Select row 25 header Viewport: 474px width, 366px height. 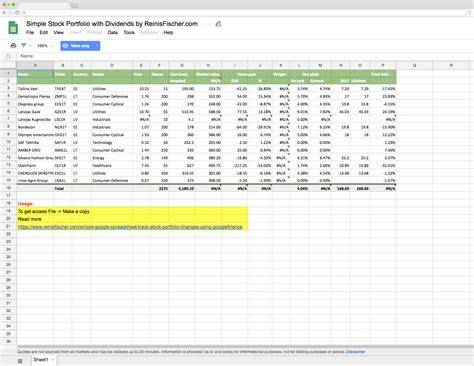[8, 257]
